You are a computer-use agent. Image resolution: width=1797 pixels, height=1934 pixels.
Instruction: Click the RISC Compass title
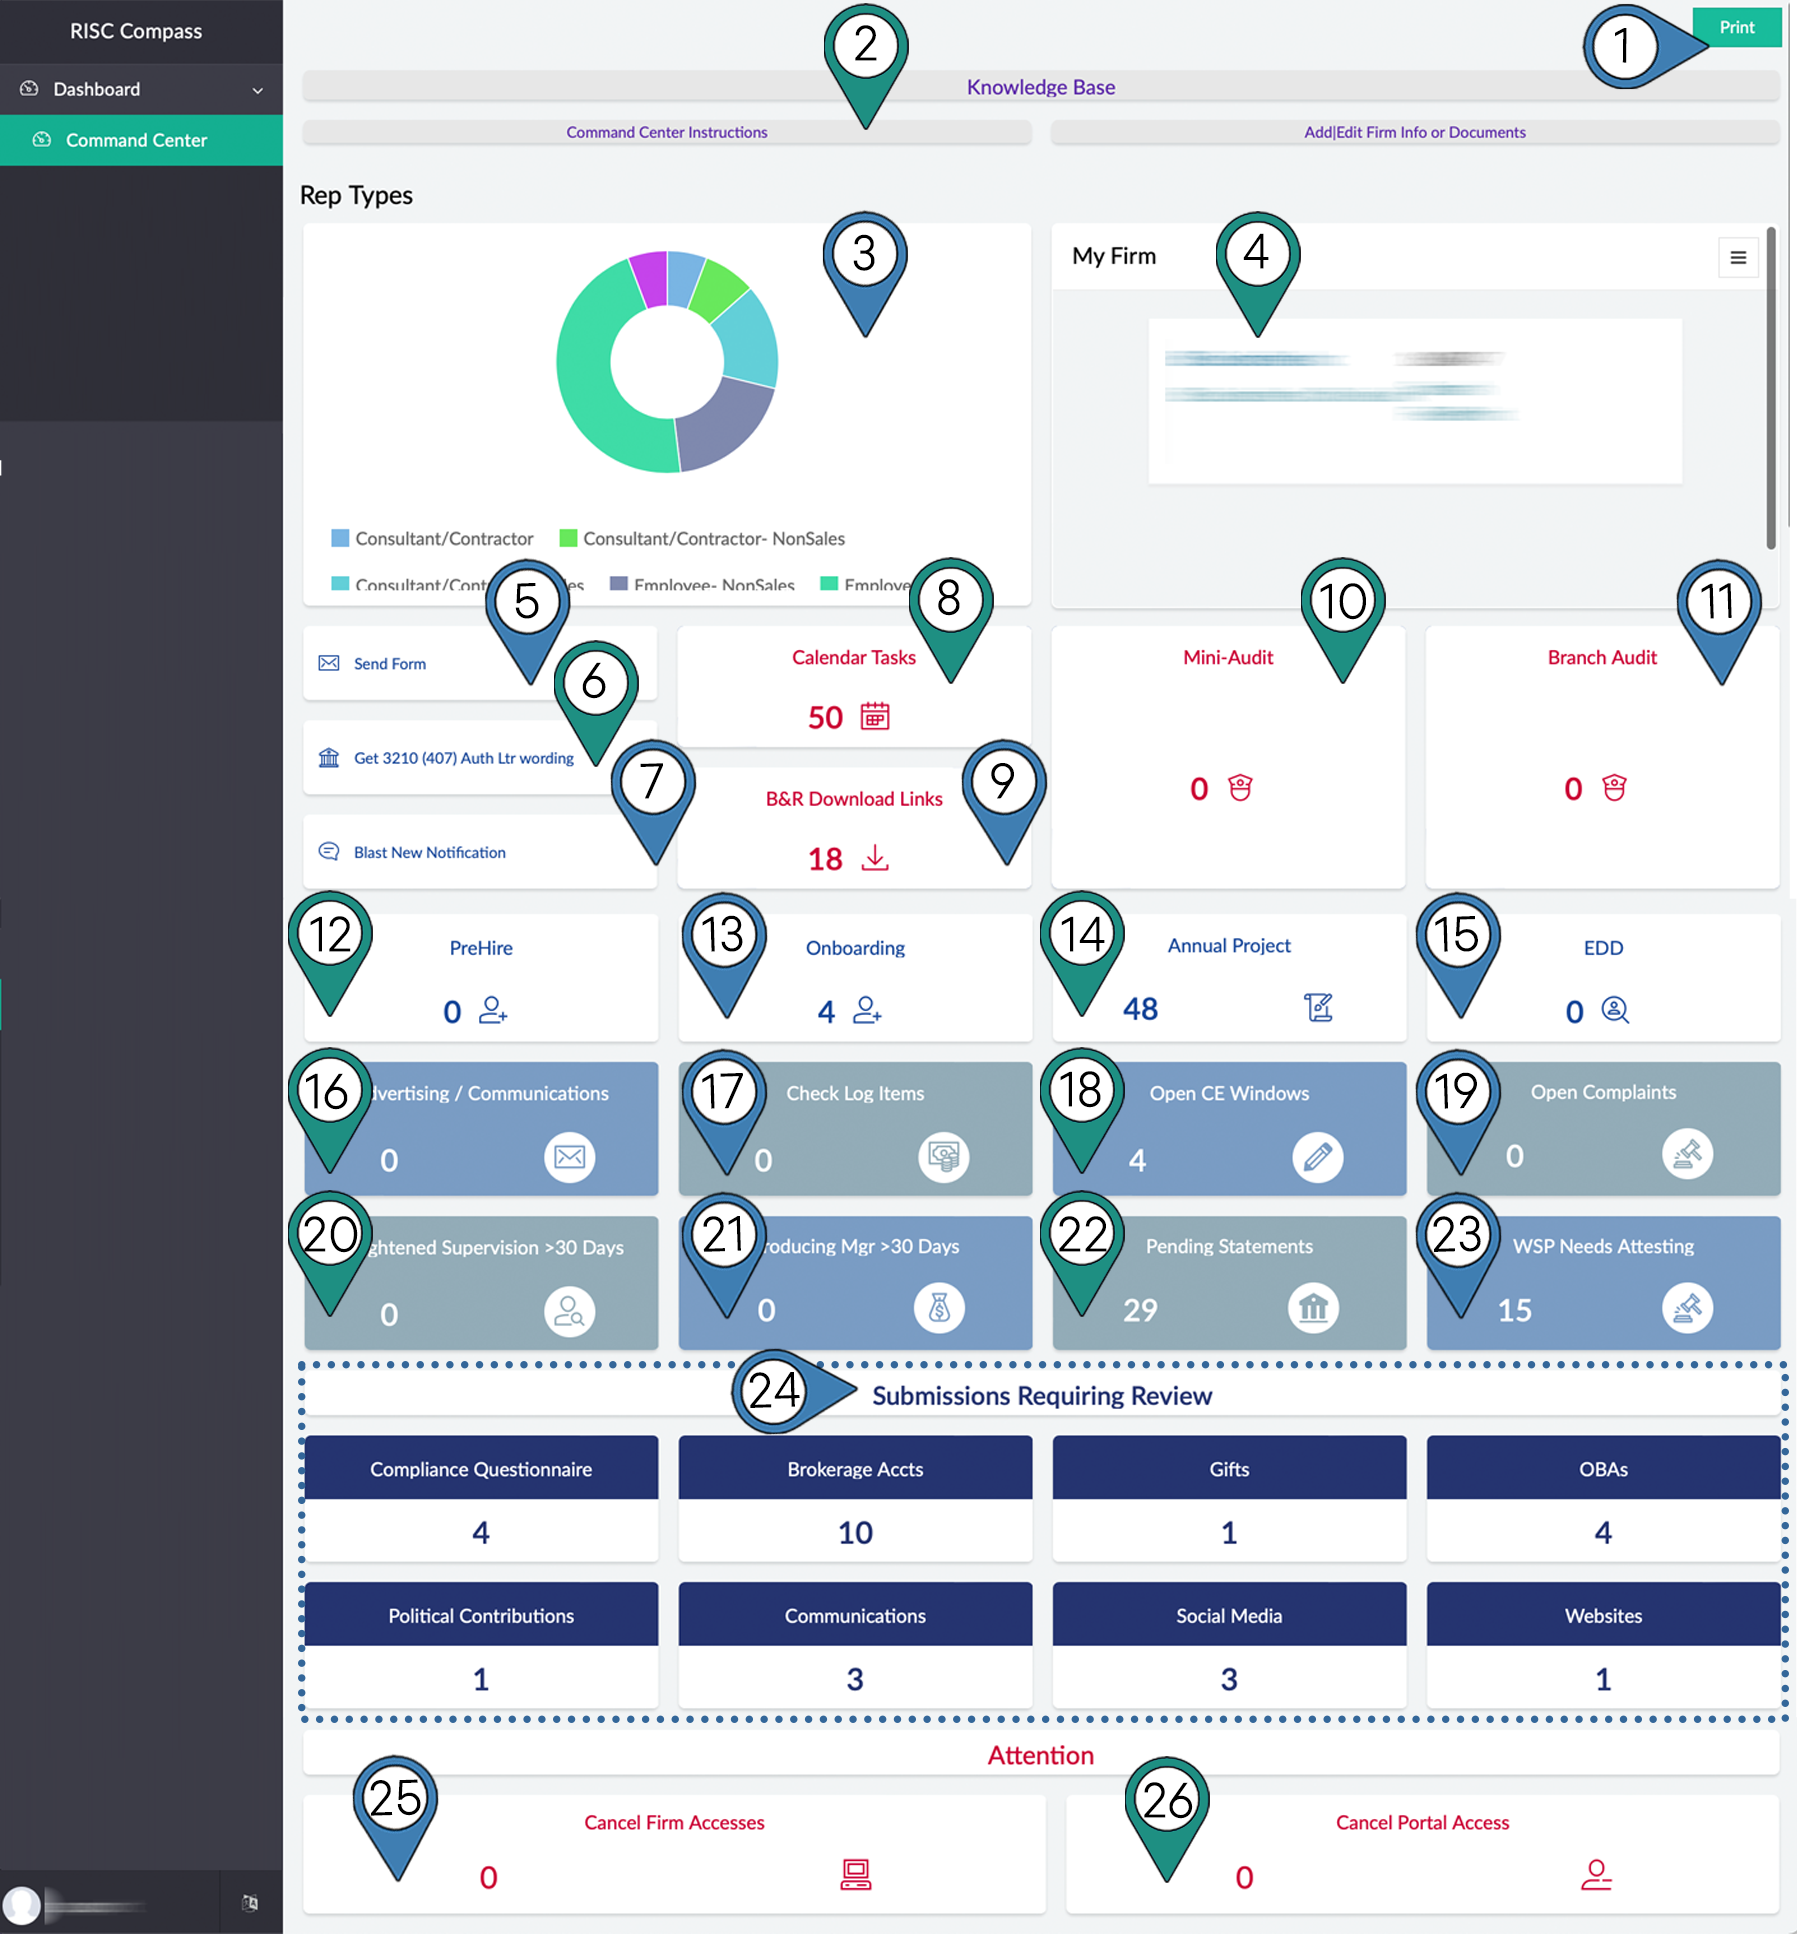(136, 31)
